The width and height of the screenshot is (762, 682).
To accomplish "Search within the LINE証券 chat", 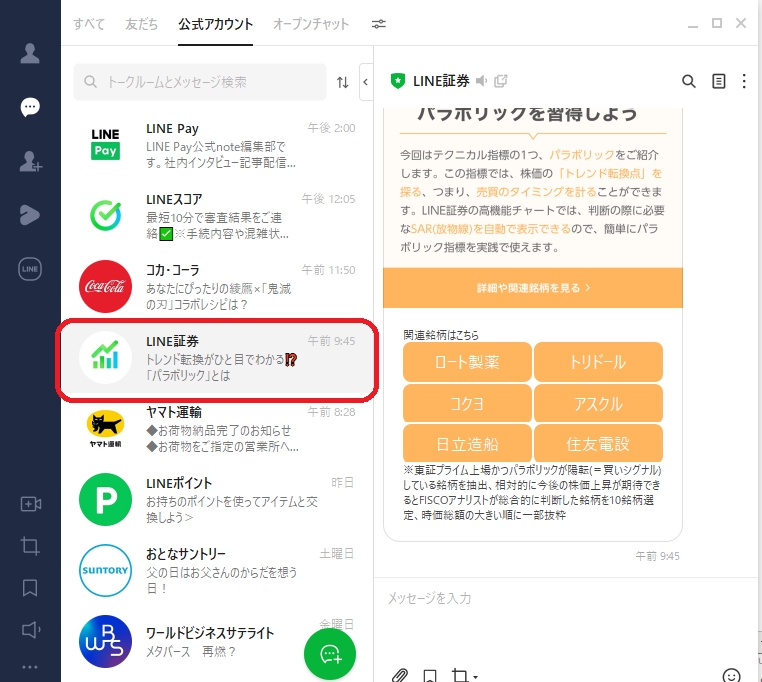I will click(x=689, y=81).
